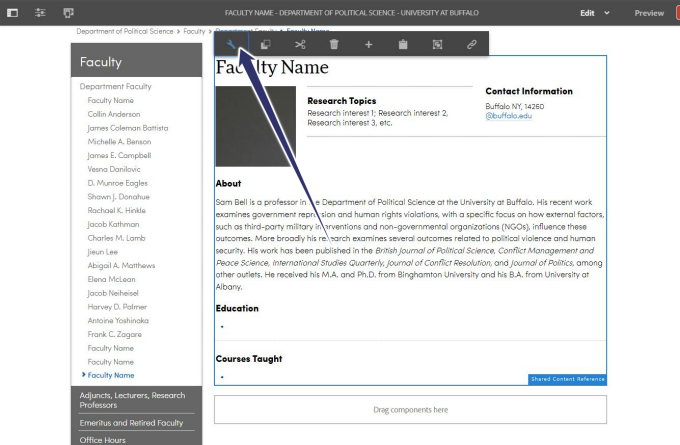Toggle the side panel icon
680x445 pixels.
(13, 12)
